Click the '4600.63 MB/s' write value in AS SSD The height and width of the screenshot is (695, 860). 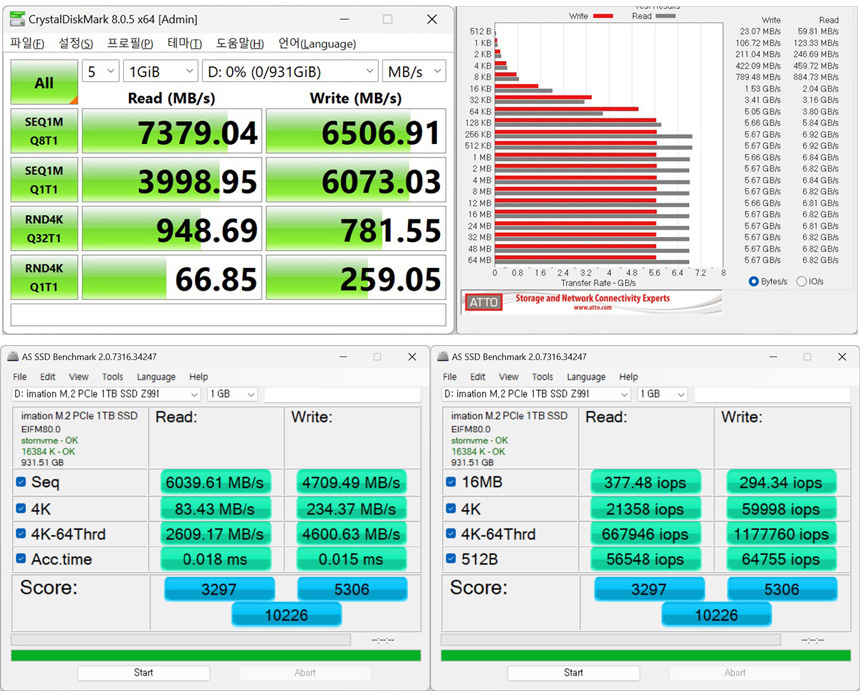[351, 534]
